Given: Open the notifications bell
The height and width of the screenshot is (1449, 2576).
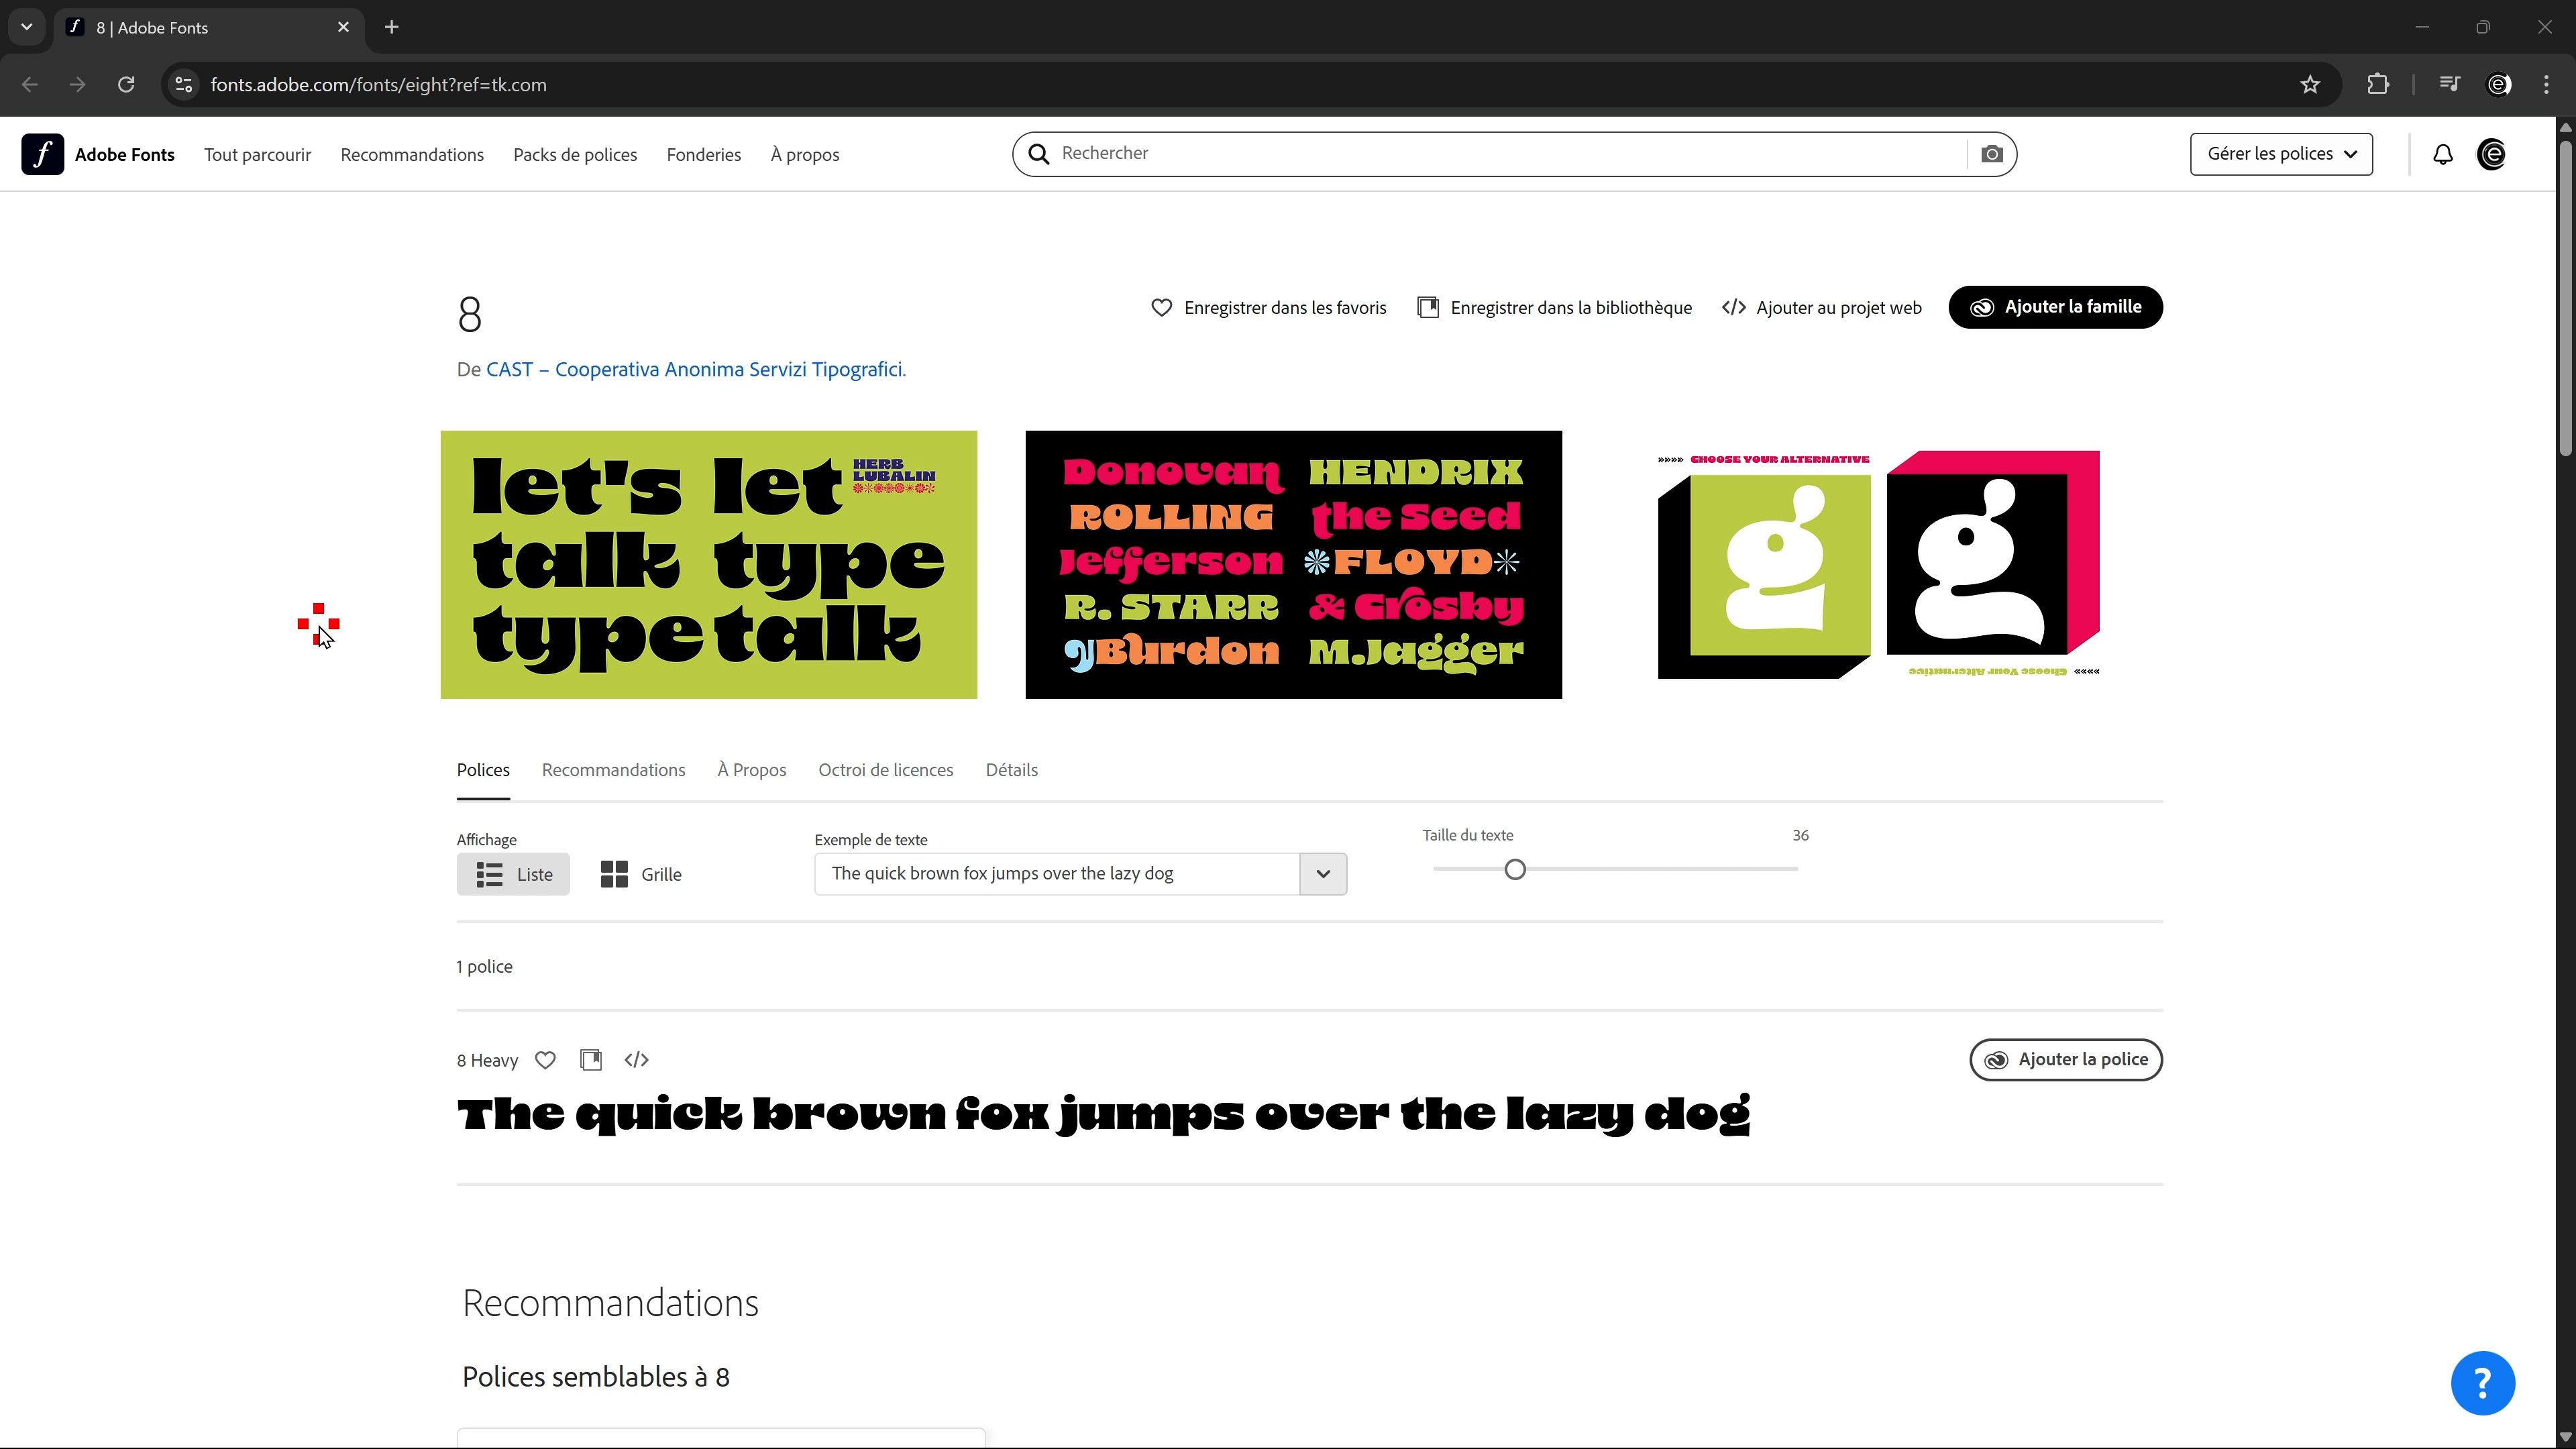Looking at the screenshot, I should click(2443, 154).
